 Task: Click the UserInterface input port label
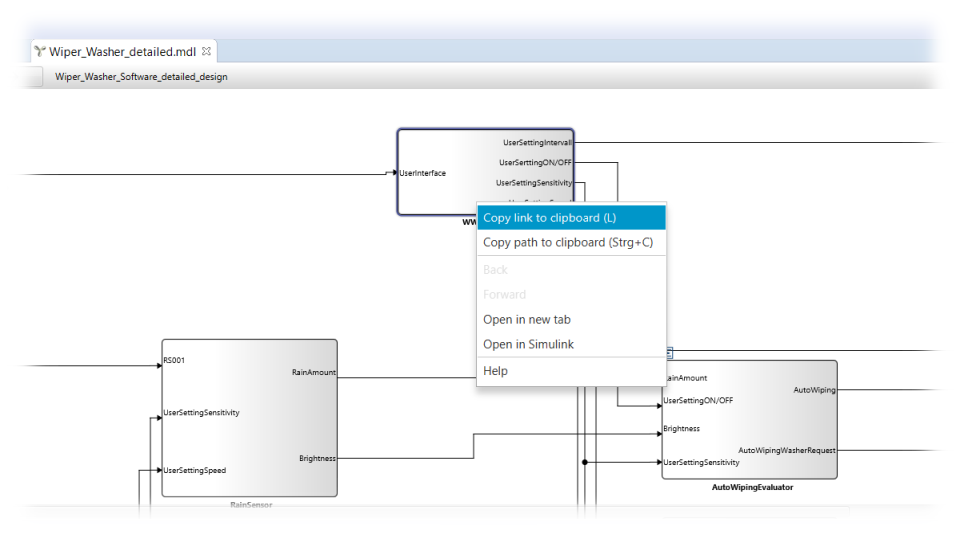[422, 173]
